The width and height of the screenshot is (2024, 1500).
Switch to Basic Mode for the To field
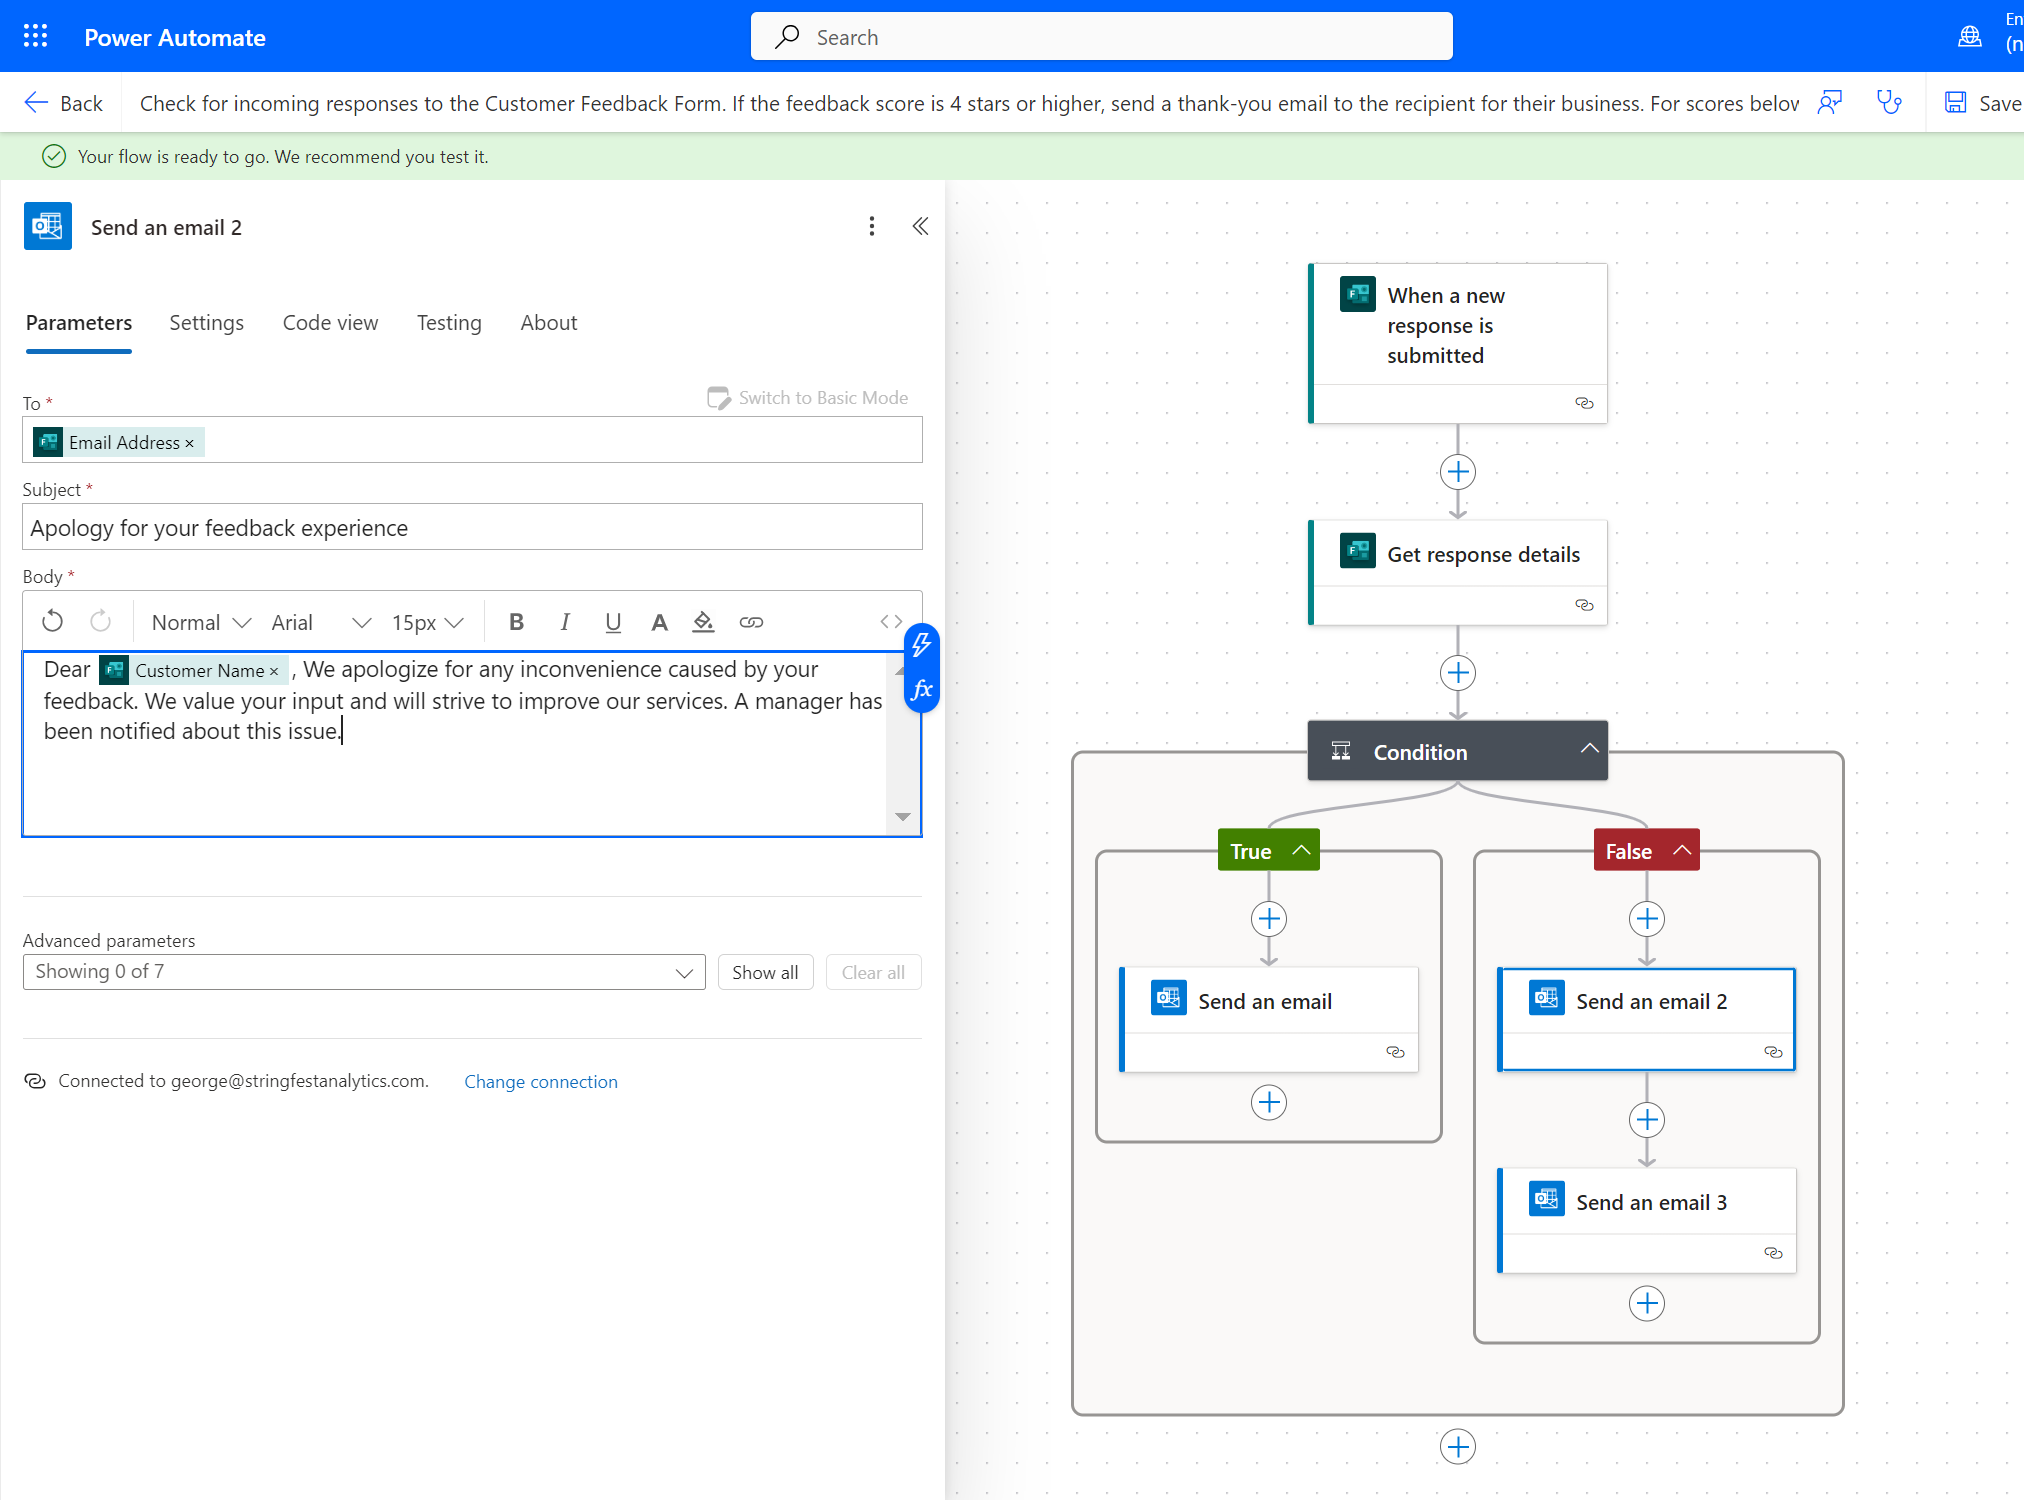(808, 398)
